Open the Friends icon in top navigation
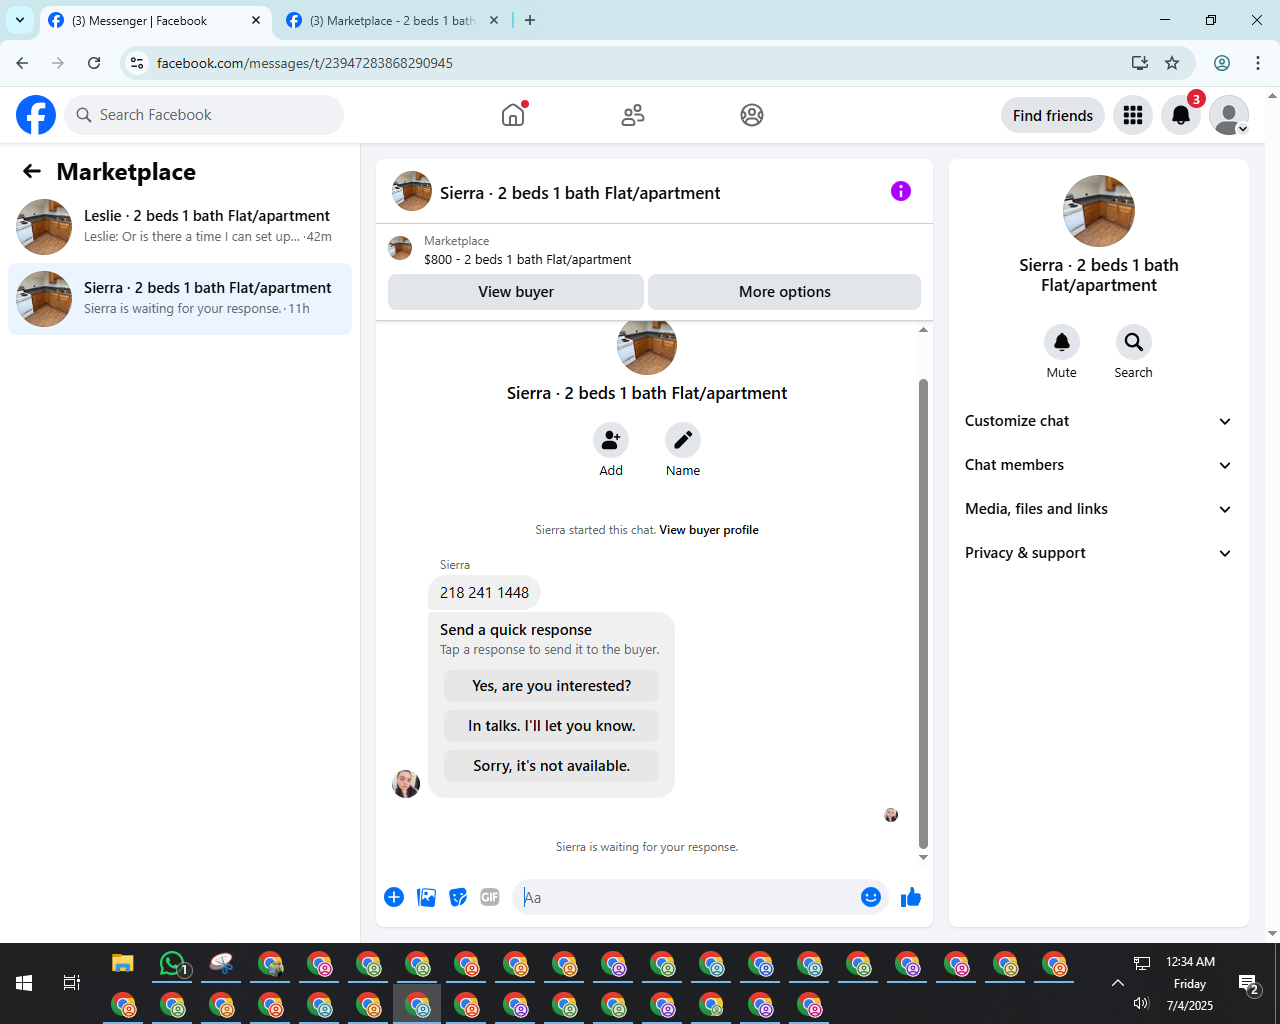This screenshot has height=1024, width=1280. pyautogui.click(x=633, y=115)
